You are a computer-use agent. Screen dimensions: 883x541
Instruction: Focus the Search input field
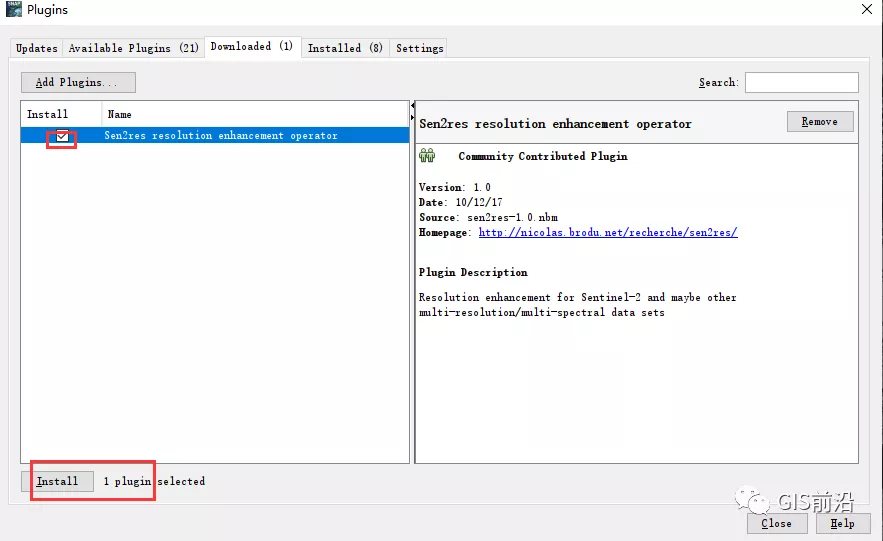(x=801, y=82)
